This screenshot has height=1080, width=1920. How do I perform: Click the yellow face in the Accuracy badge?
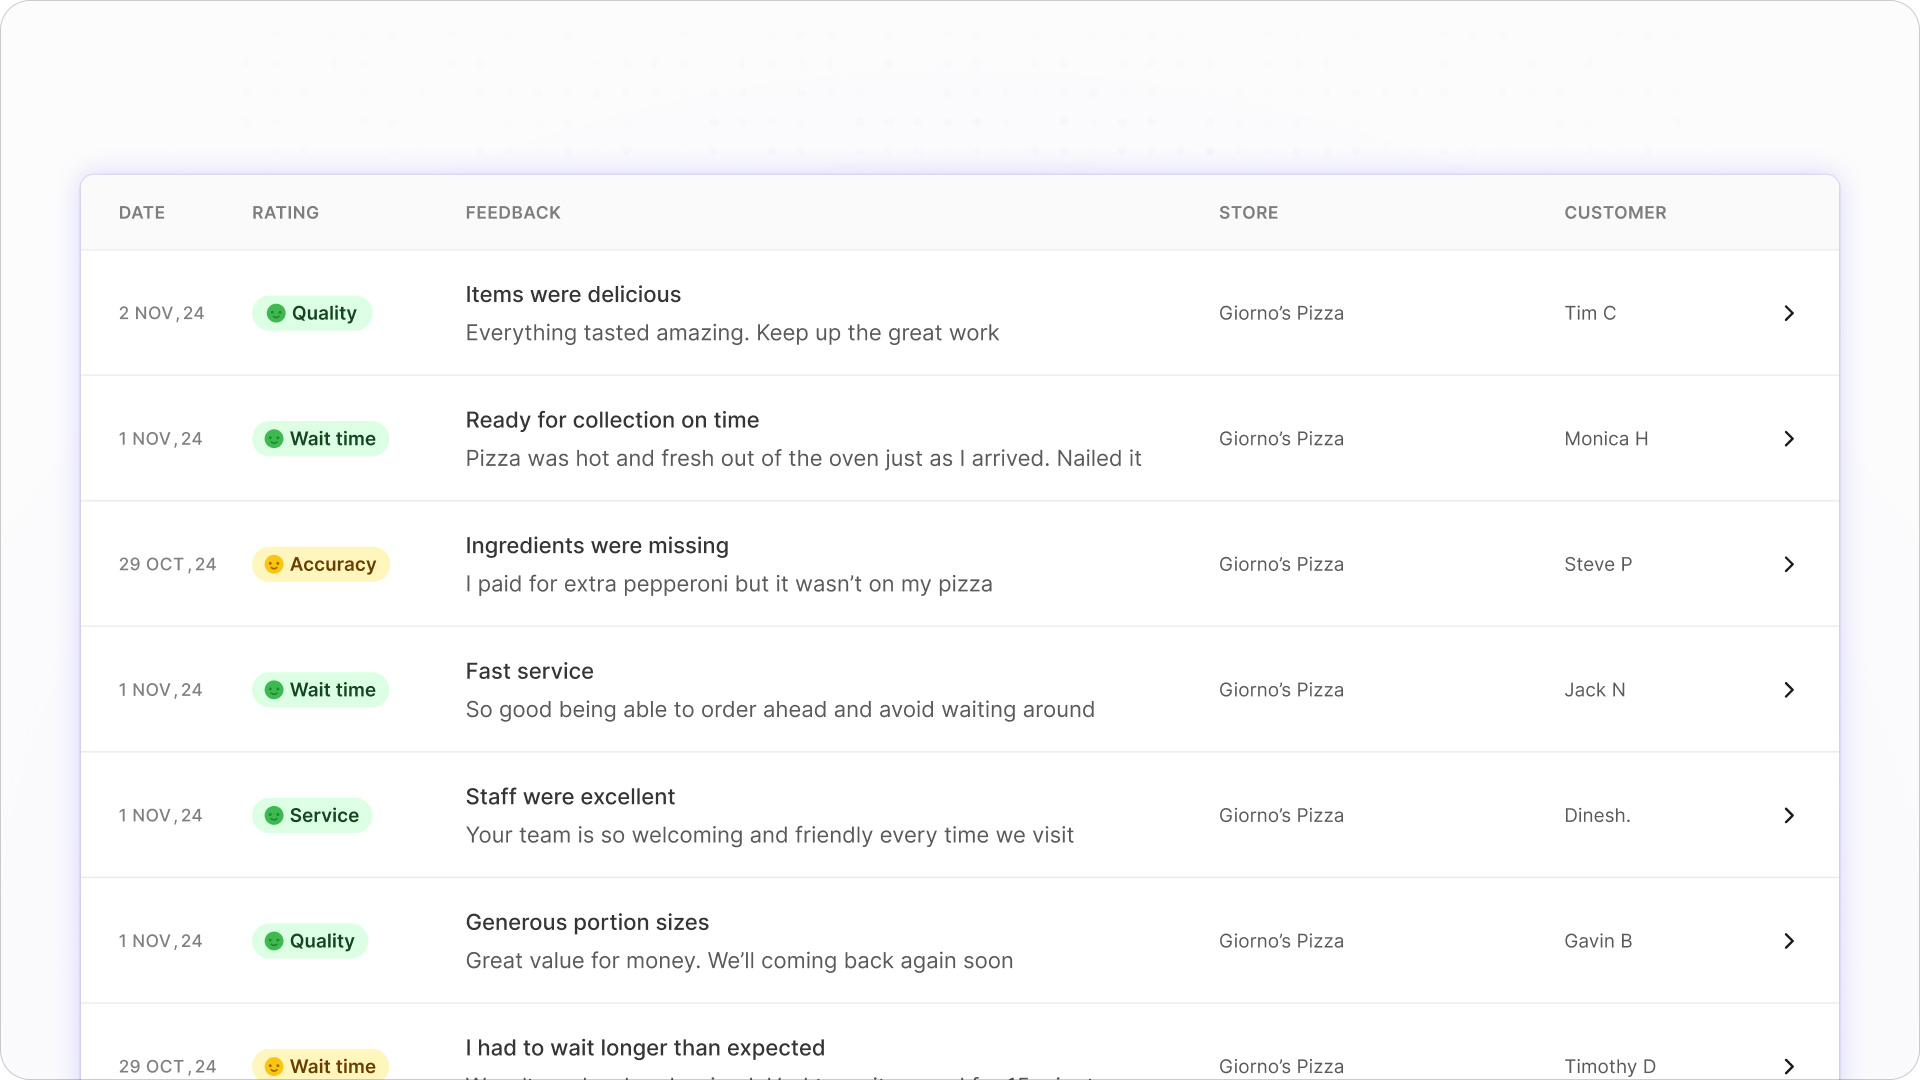(x=274, y=564)
